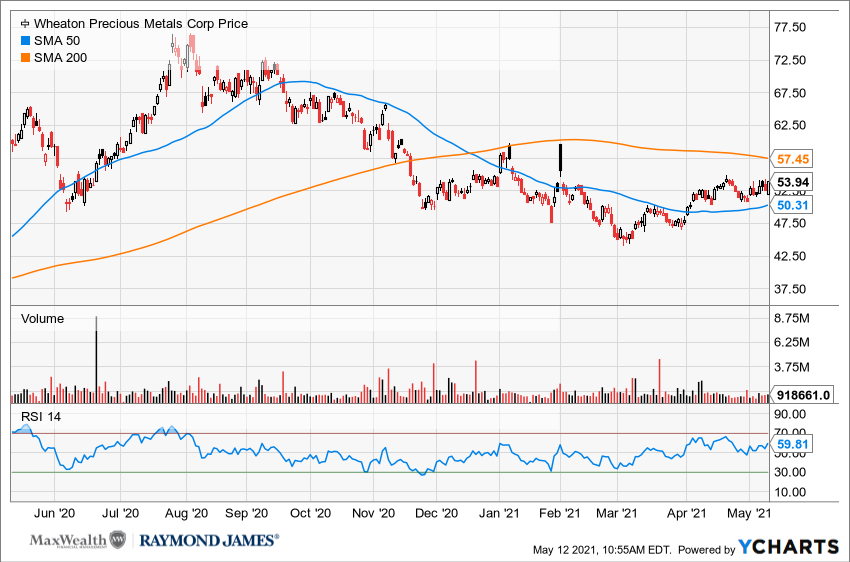The height and width of the screenshot is (562, 850).
Task: Click the May '21 date axis label
Action: pyautogui.click(x=749, y=513)
